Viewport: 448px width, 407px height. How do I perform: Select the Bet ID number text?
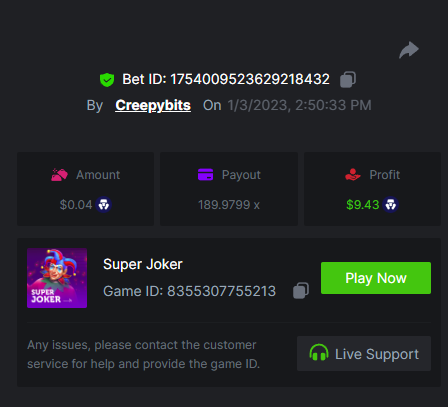pyautogui.click(x=250, y=79)
